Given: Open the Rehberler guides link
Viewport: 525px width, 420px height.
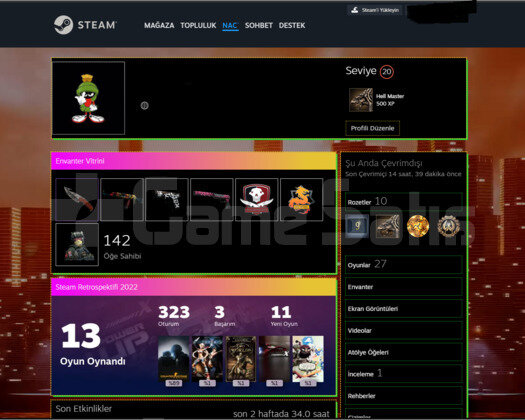Looking at the screenshot, I should tap(404, 396).
